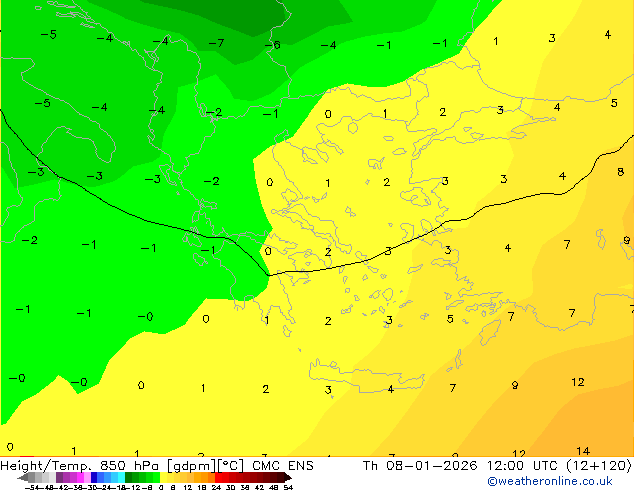The width and height of the screenshot is (634, 490).
Task: Click the date "Th 08-01-2026"
Action: (x=420, y=466)
